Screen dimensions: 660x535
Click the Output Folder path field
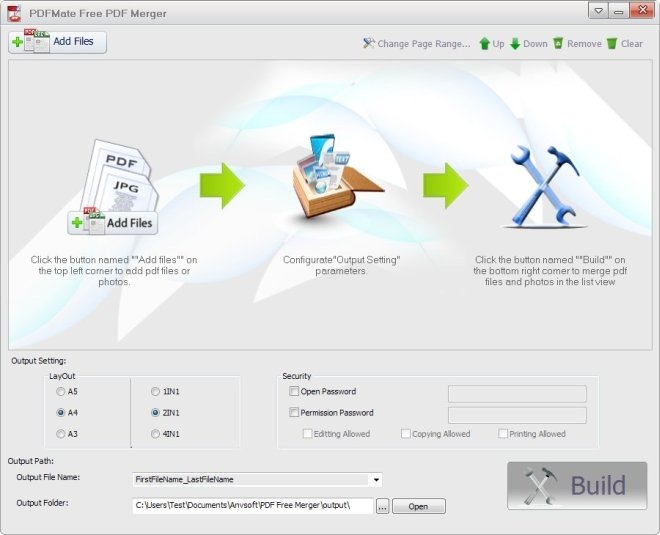tap(253, 506)
